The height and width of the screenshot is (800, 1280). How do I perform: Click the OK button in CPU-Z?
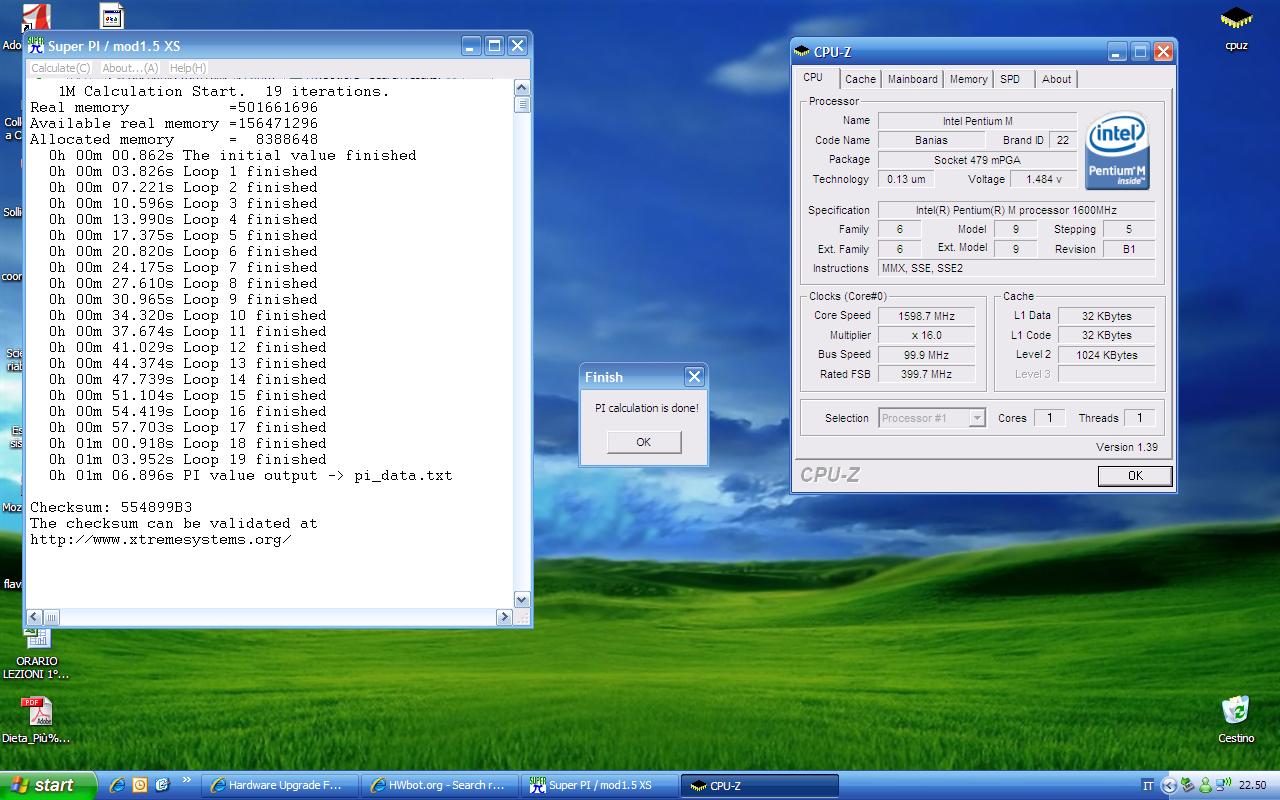1135,476
